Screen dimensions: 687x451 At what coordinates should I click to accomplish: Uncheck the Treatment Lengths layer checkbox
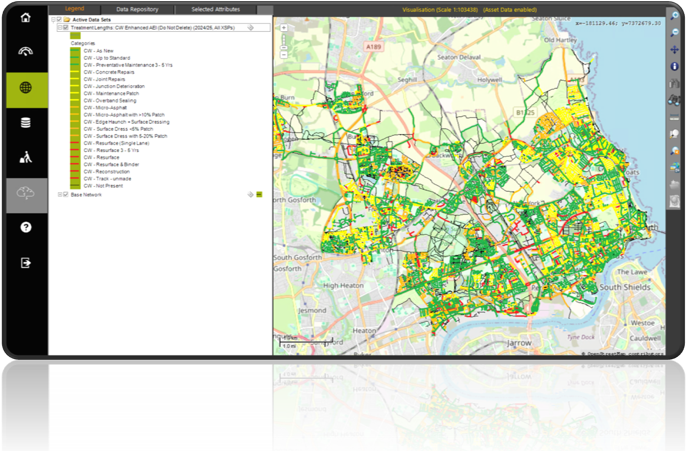(66, 28)
